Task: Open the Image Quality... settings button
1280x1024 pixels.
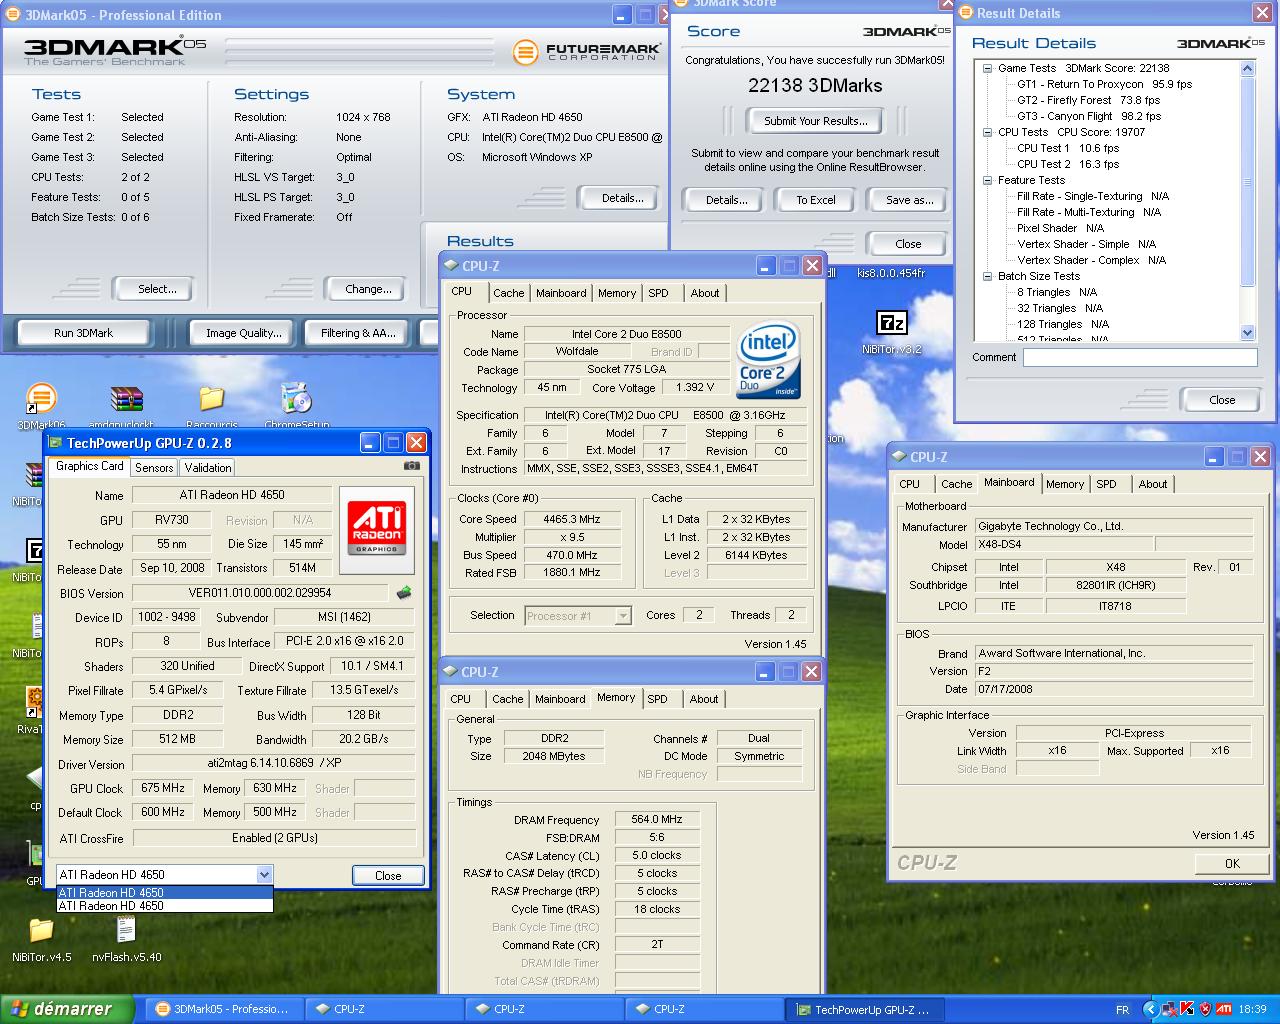Action: click(x=243, y=333)
